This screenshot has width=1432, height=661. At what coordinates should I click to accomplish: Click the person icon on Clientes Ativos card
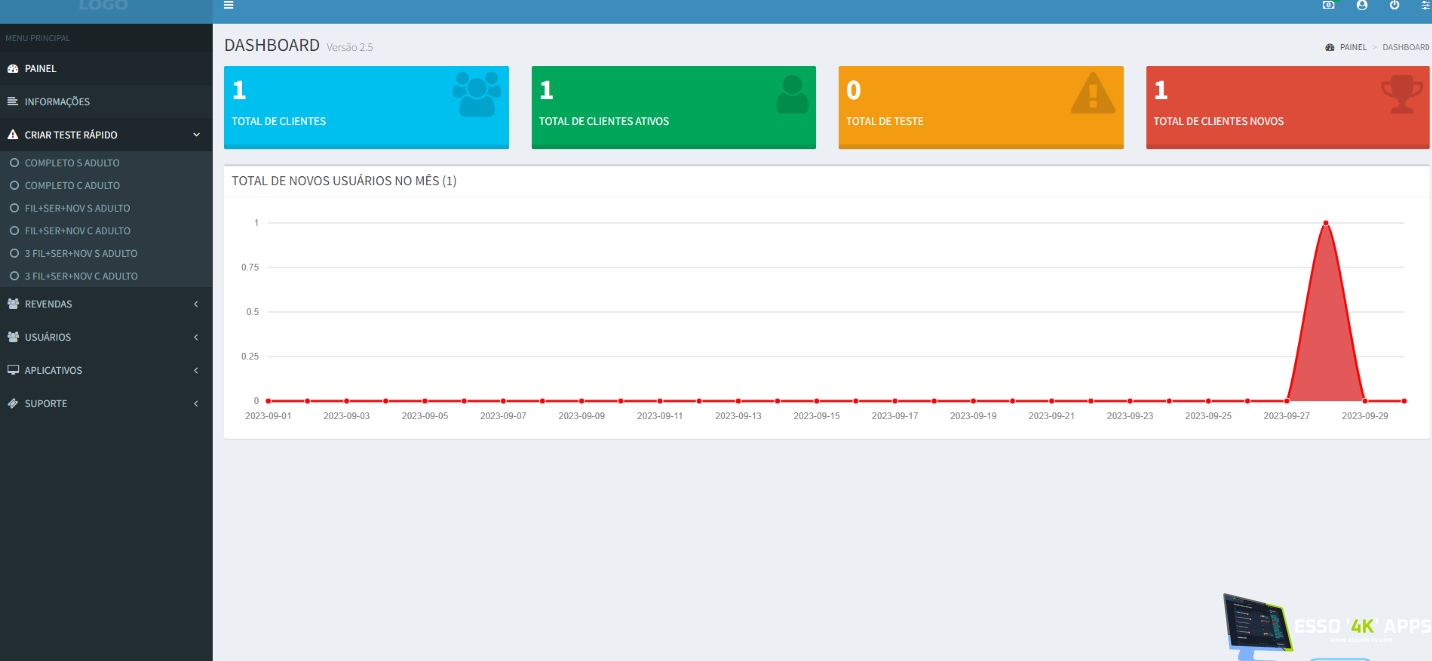(791, 94)
